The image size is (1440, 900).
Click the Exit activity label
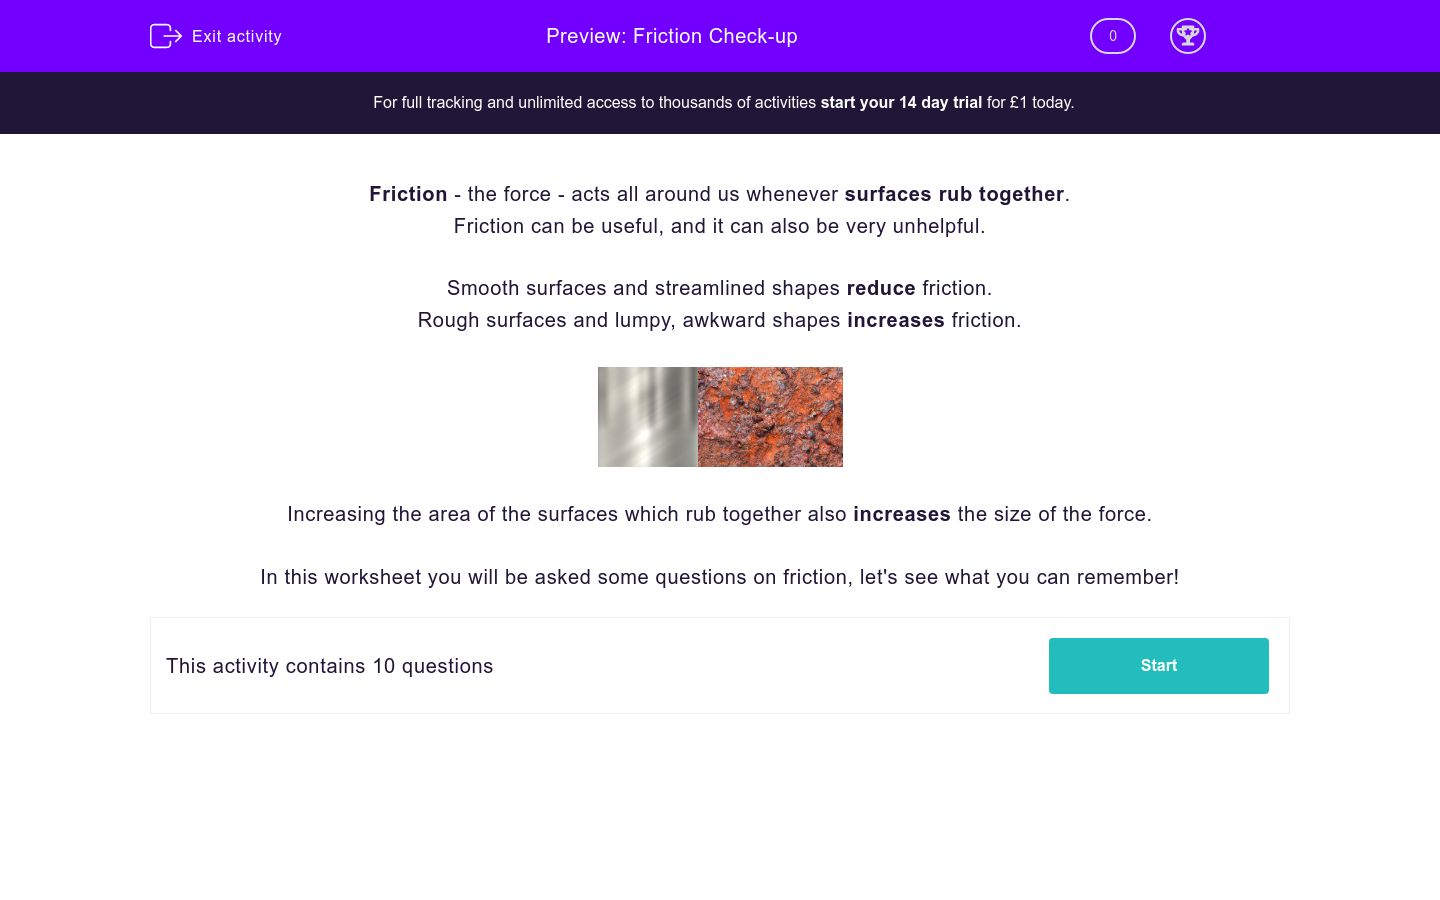point(236,36)
